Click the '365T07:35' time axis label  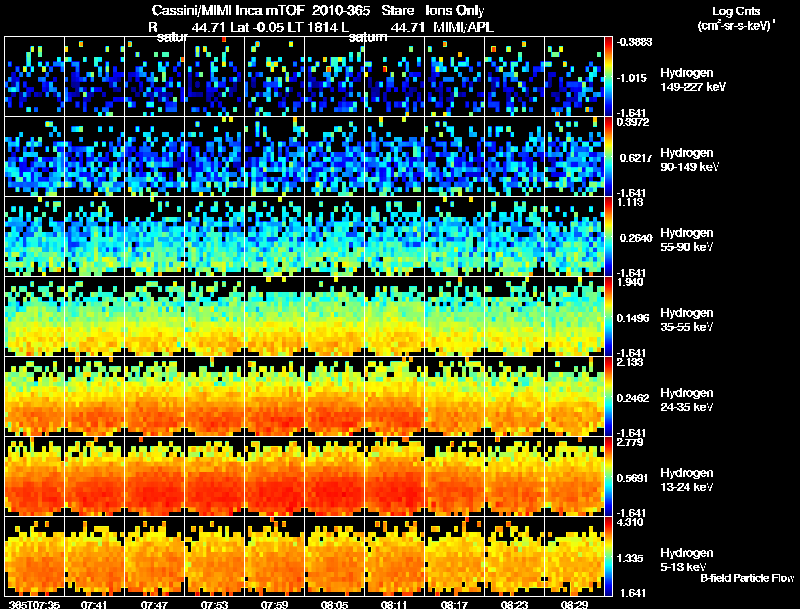[34, 604]
